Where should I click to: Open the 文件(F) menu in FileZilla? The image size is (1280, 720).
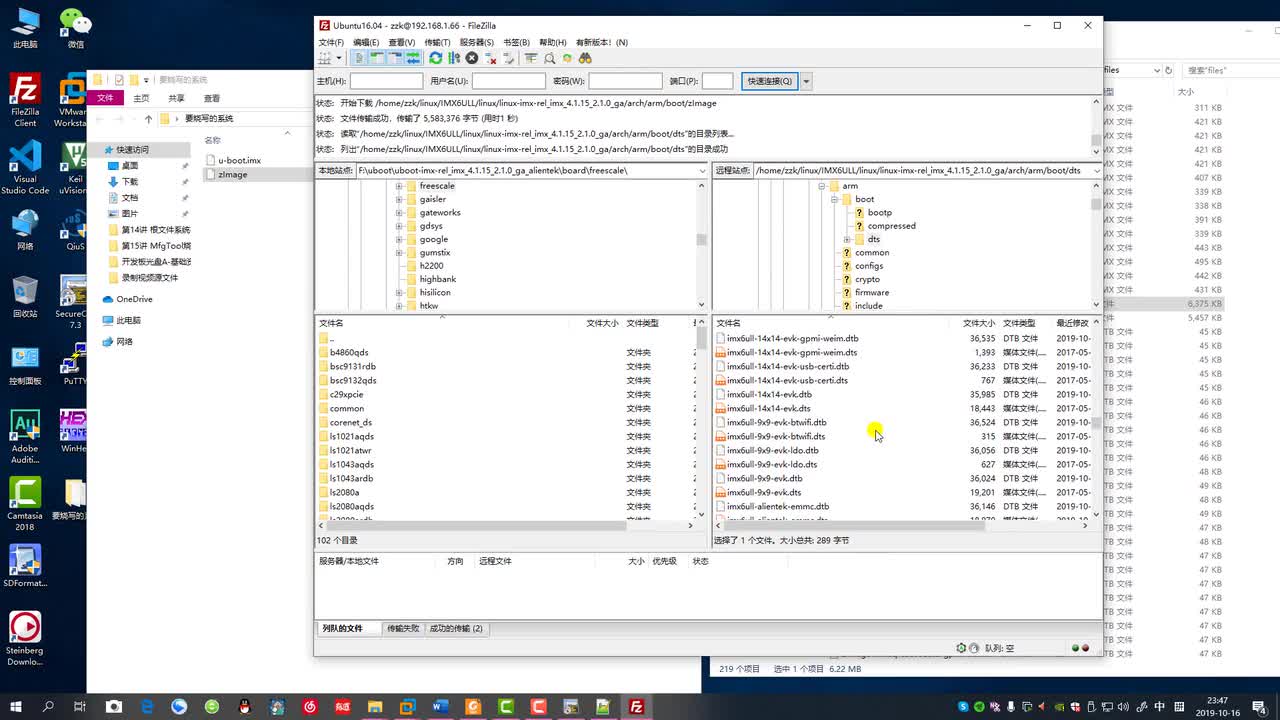coord(331,42)
